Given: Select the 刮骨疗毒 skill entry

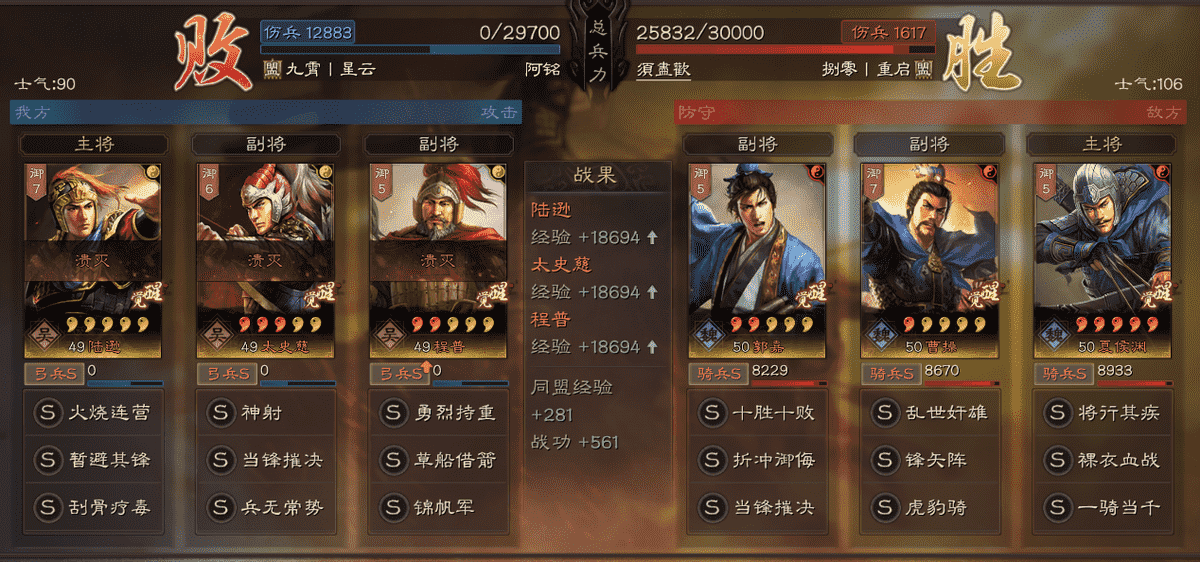Looking at the screenshot, I should point(94,507).
